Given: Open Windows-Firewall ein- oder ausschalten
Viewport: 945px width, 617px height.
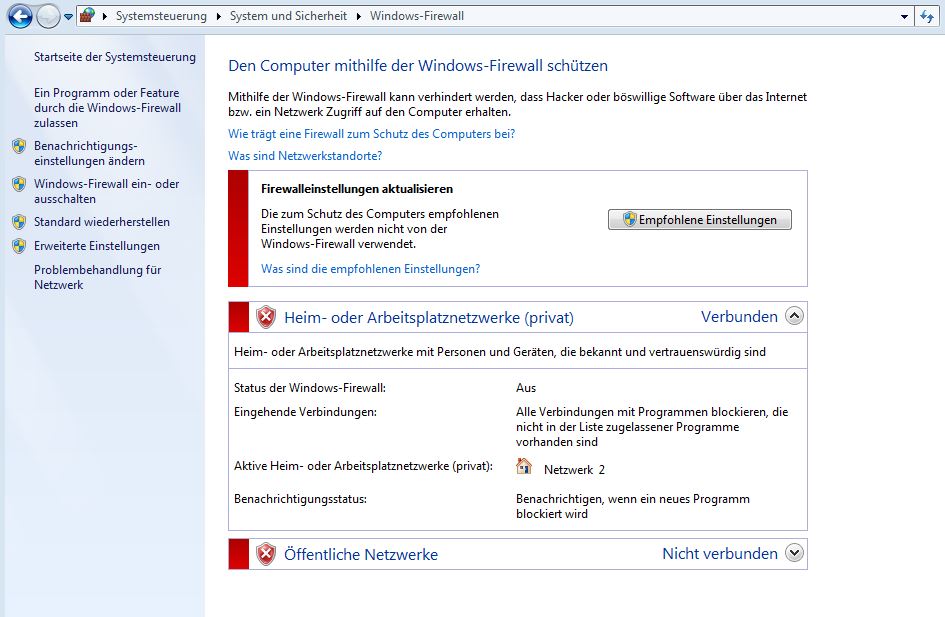Looking at the screenshot, I should (x=107, y=191).
